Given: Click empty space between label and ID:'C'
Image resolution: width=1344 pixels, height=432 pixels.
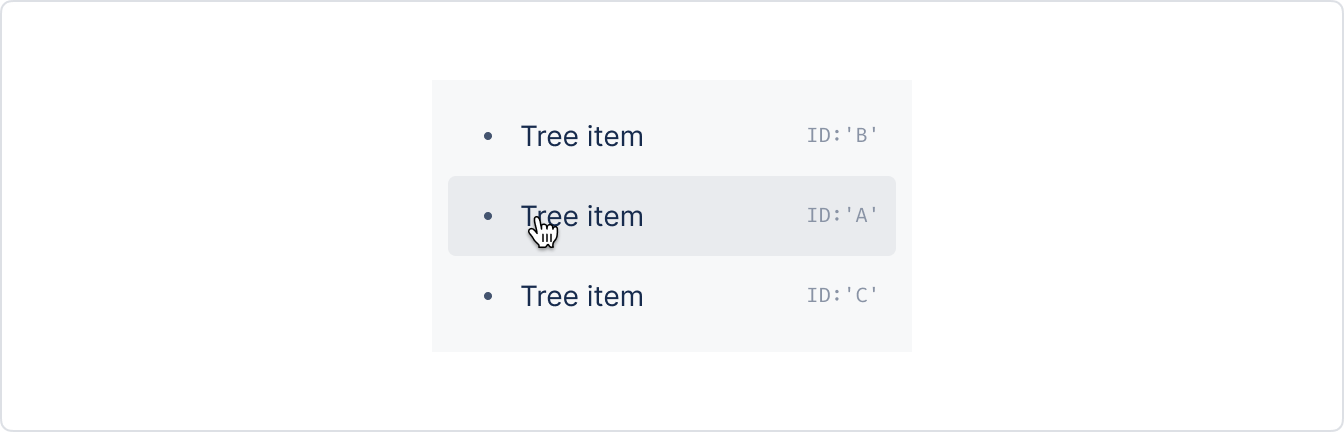Looking at the screenshot, I should coord(725,296).
